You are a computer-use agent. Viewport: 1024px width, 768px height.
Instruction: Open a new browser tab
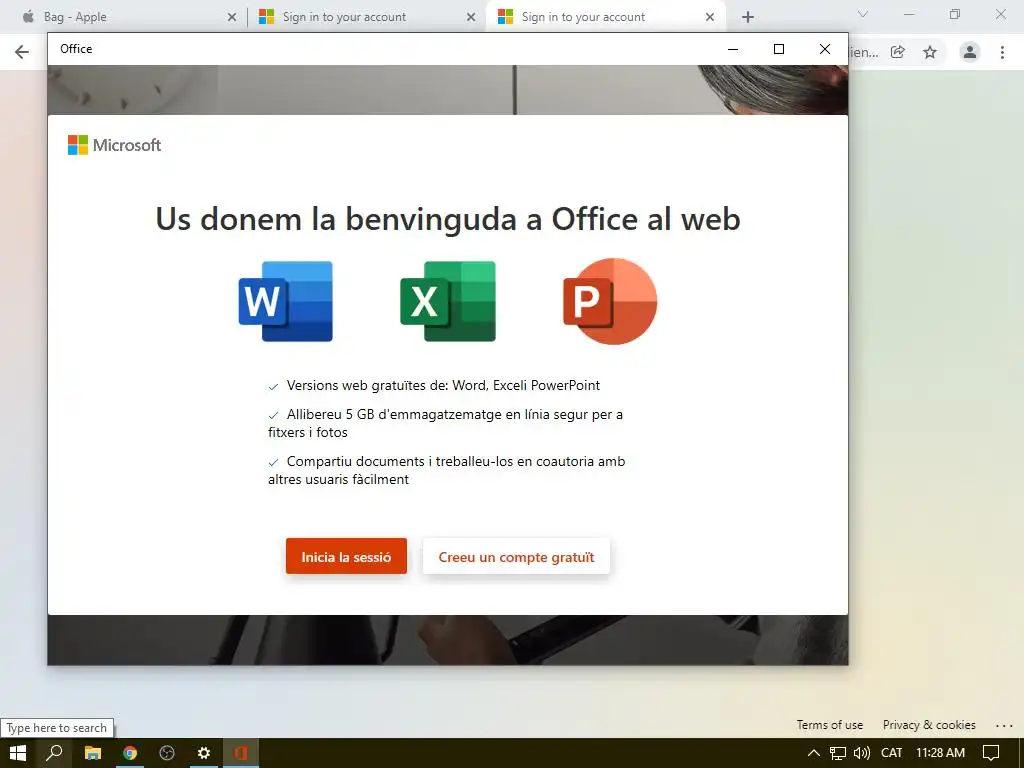coord(748,17)
